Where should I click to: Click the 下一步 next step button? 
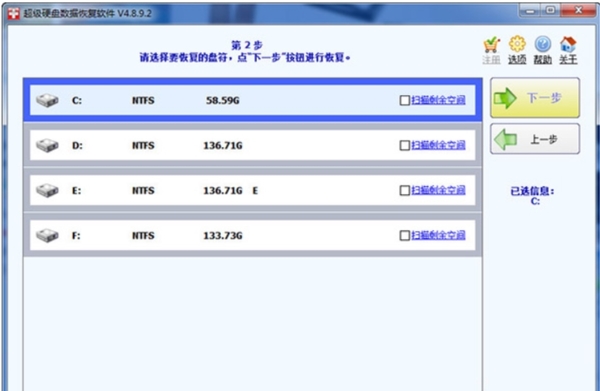click(535, 98)
